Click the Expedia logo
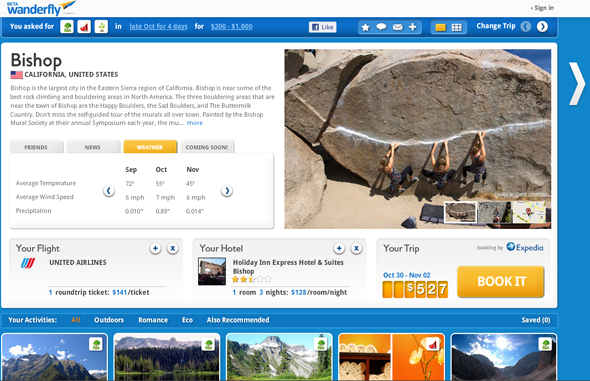Screen dimensions: 590x381 pyautogui.click(x=525, y=247)
